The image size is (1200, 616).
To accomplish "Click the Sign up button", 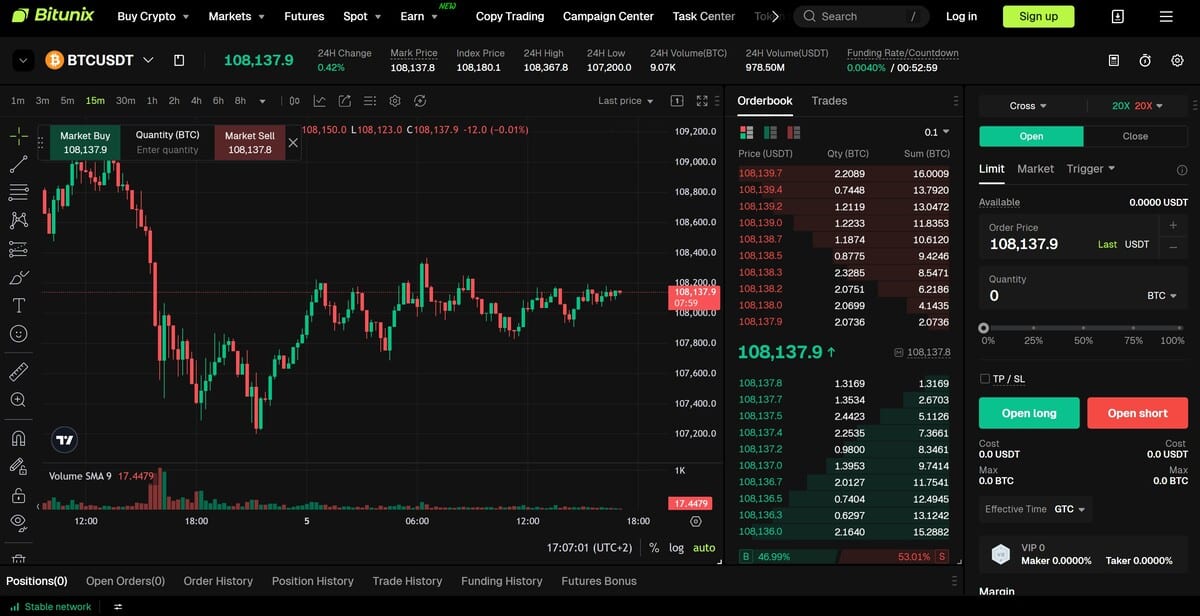I will [x=1038, y=16].
